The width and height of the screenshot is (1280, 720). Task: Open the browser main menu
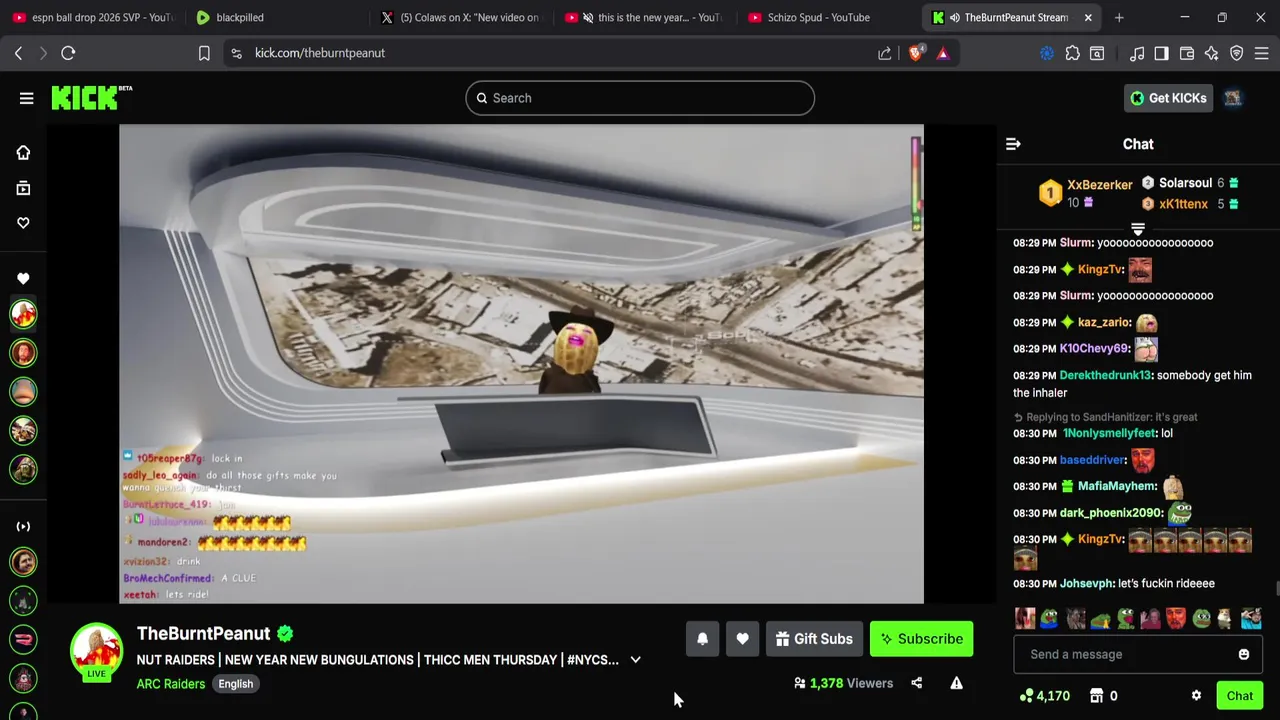(1262, 53)
